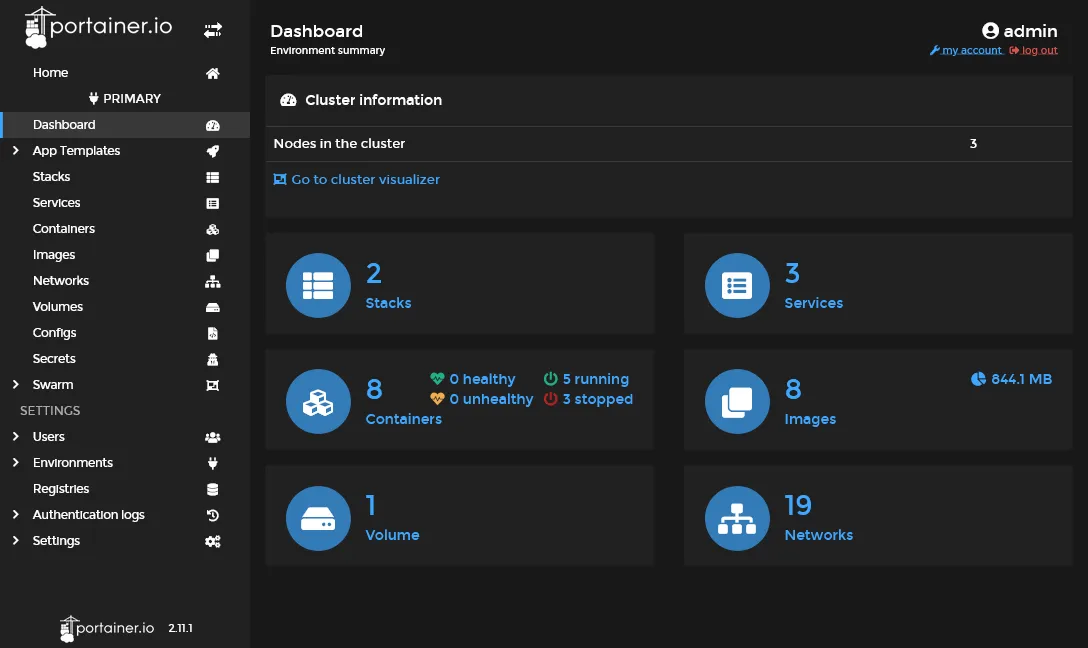Expand the Swarm menu chevron

[15, 385]
